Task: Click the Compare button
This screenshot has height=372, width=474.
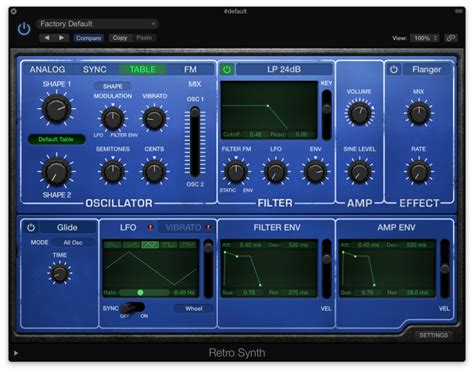Action: (88, 38)
